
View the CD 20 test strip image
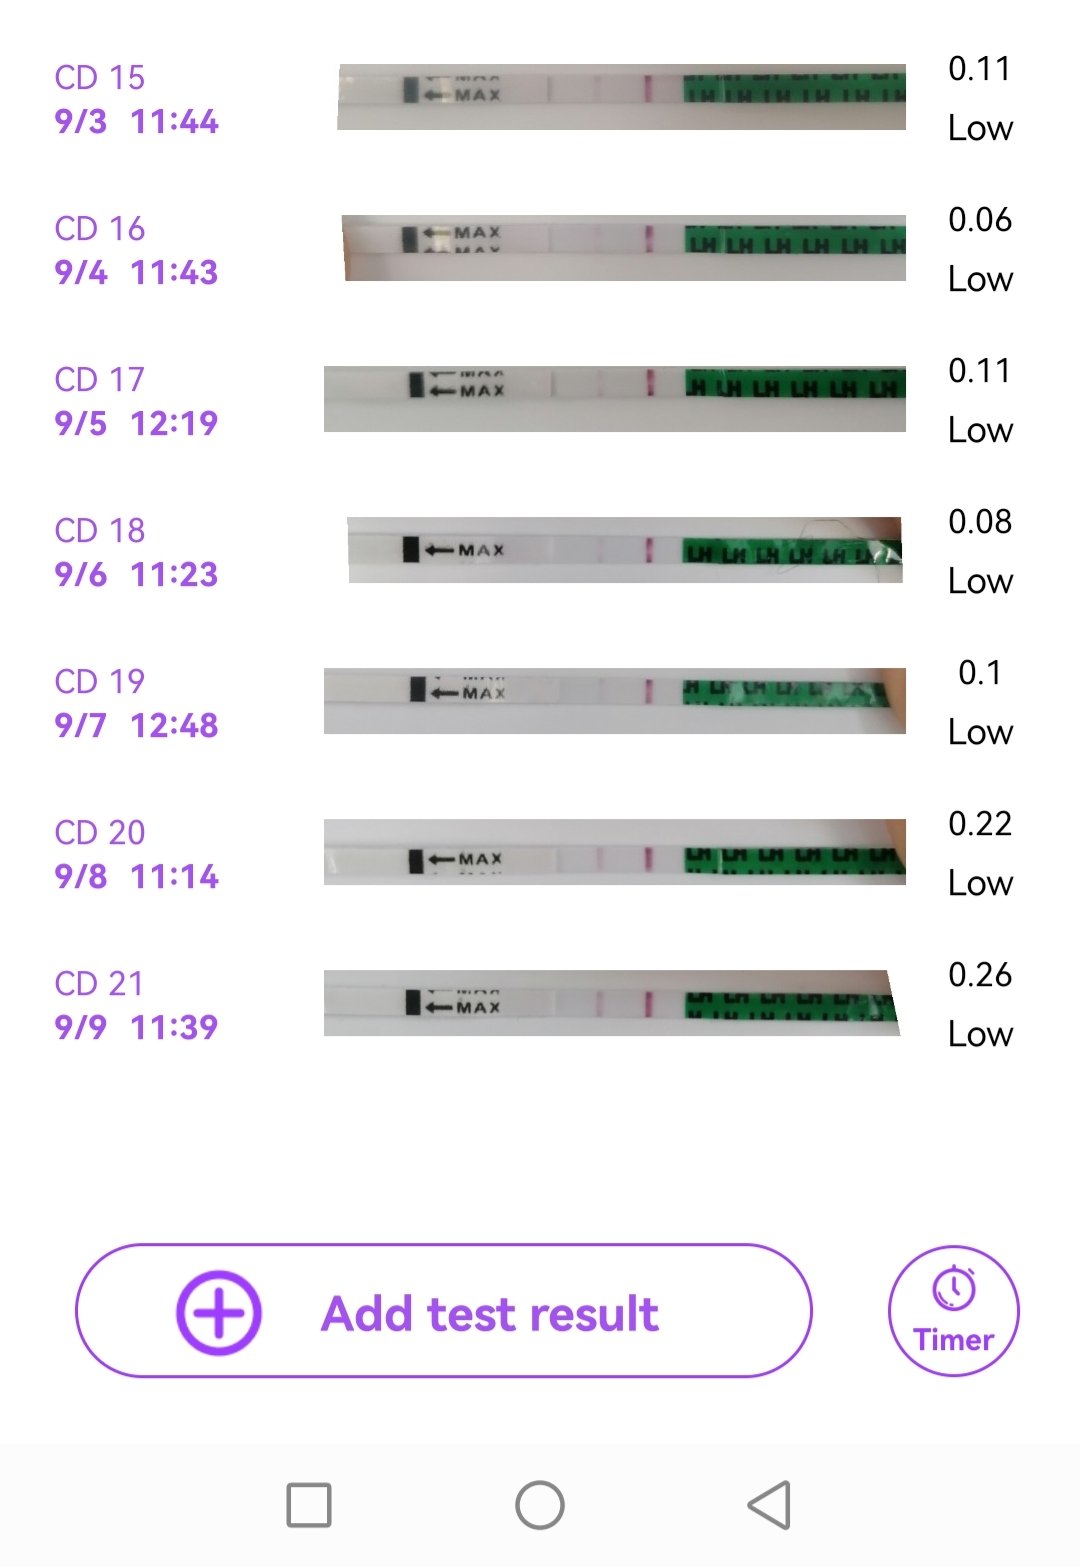tap(615, 852)
